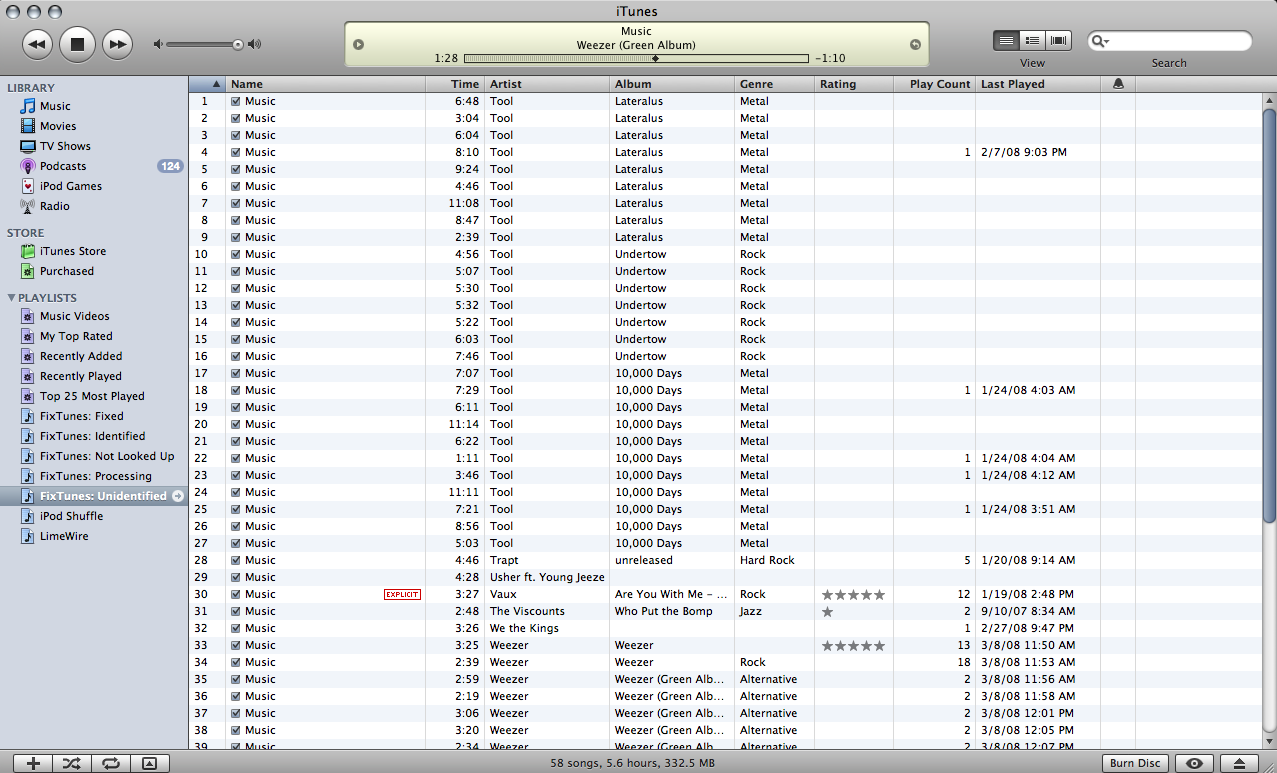Sort by Genre column header
Image resolution: width=1277 pixels, height=773 pixels.
click(x=774, y=84)
